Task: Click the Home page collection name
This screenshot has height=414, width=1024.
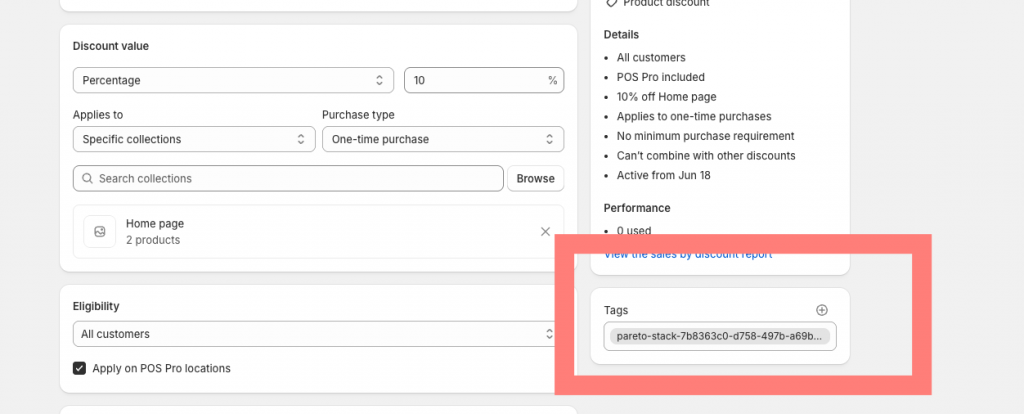Action: [155, 223]
